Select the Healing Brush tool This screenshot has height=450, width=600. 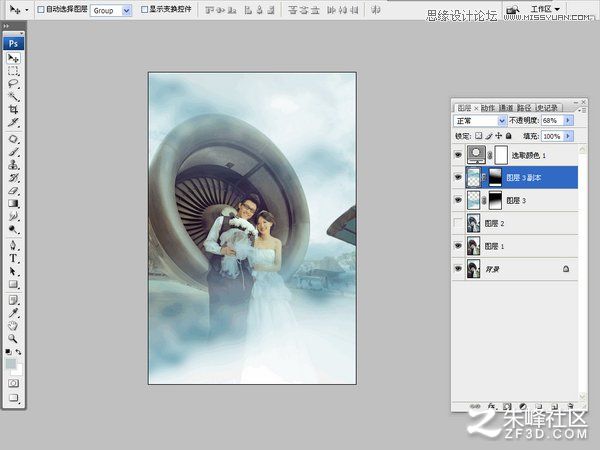click(13, 139)
